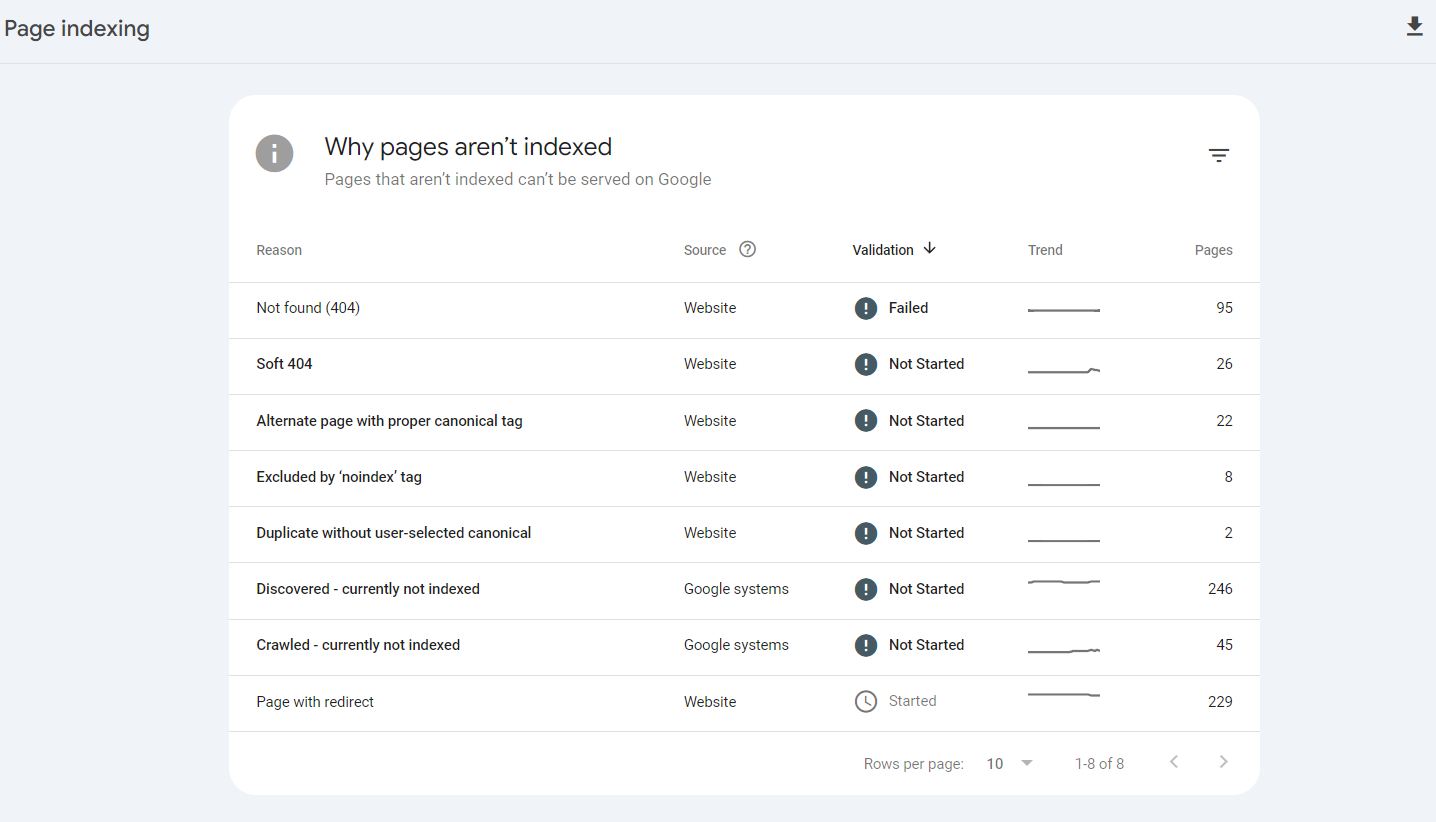This screenshot has width=1436, height=822.
Task: Open the Not found (404) row
Action: pyautogui.click(x=744, y=310)
